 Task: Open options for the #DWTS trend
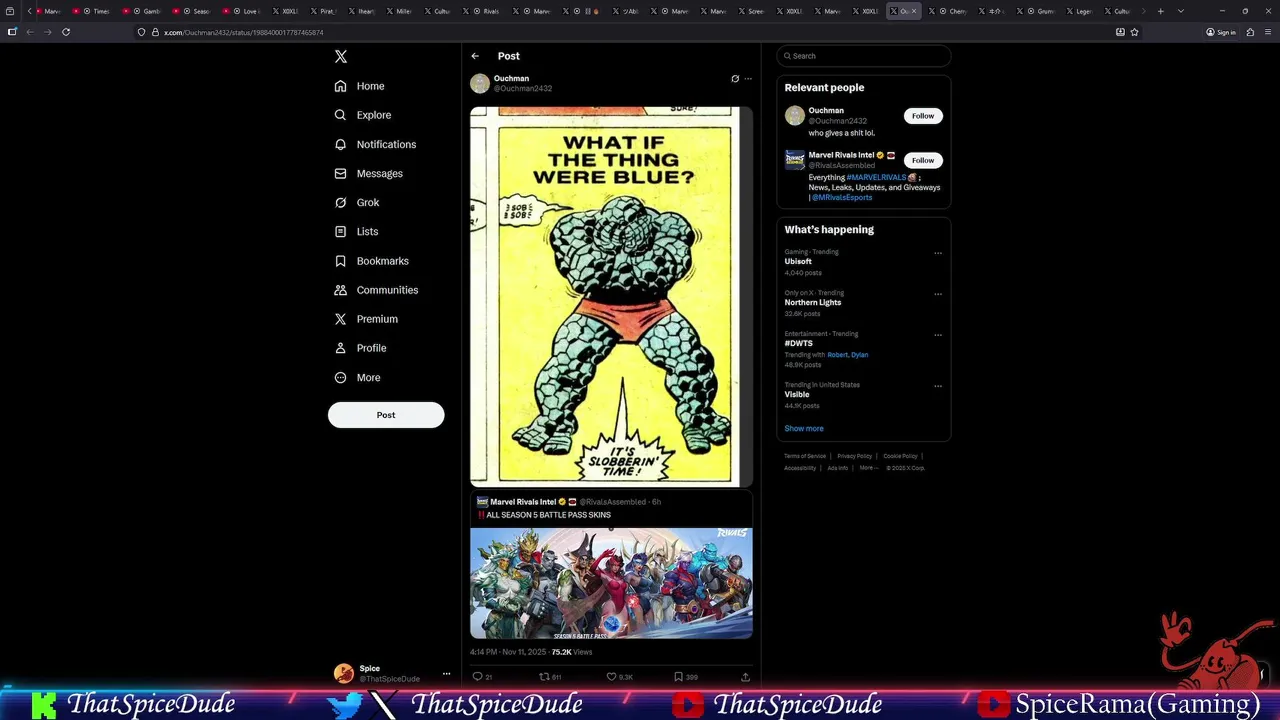tap(938, 335)
